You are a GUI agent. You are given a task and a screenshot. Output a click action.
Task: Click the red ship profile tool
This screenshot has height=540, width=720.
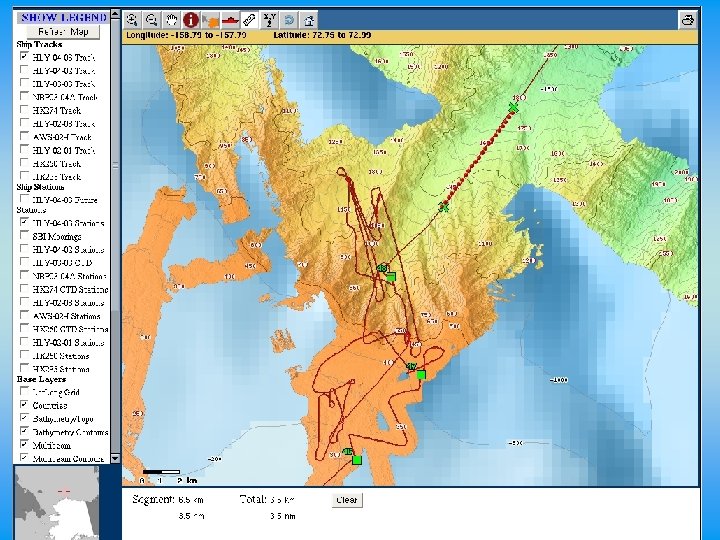pos(229,19)
